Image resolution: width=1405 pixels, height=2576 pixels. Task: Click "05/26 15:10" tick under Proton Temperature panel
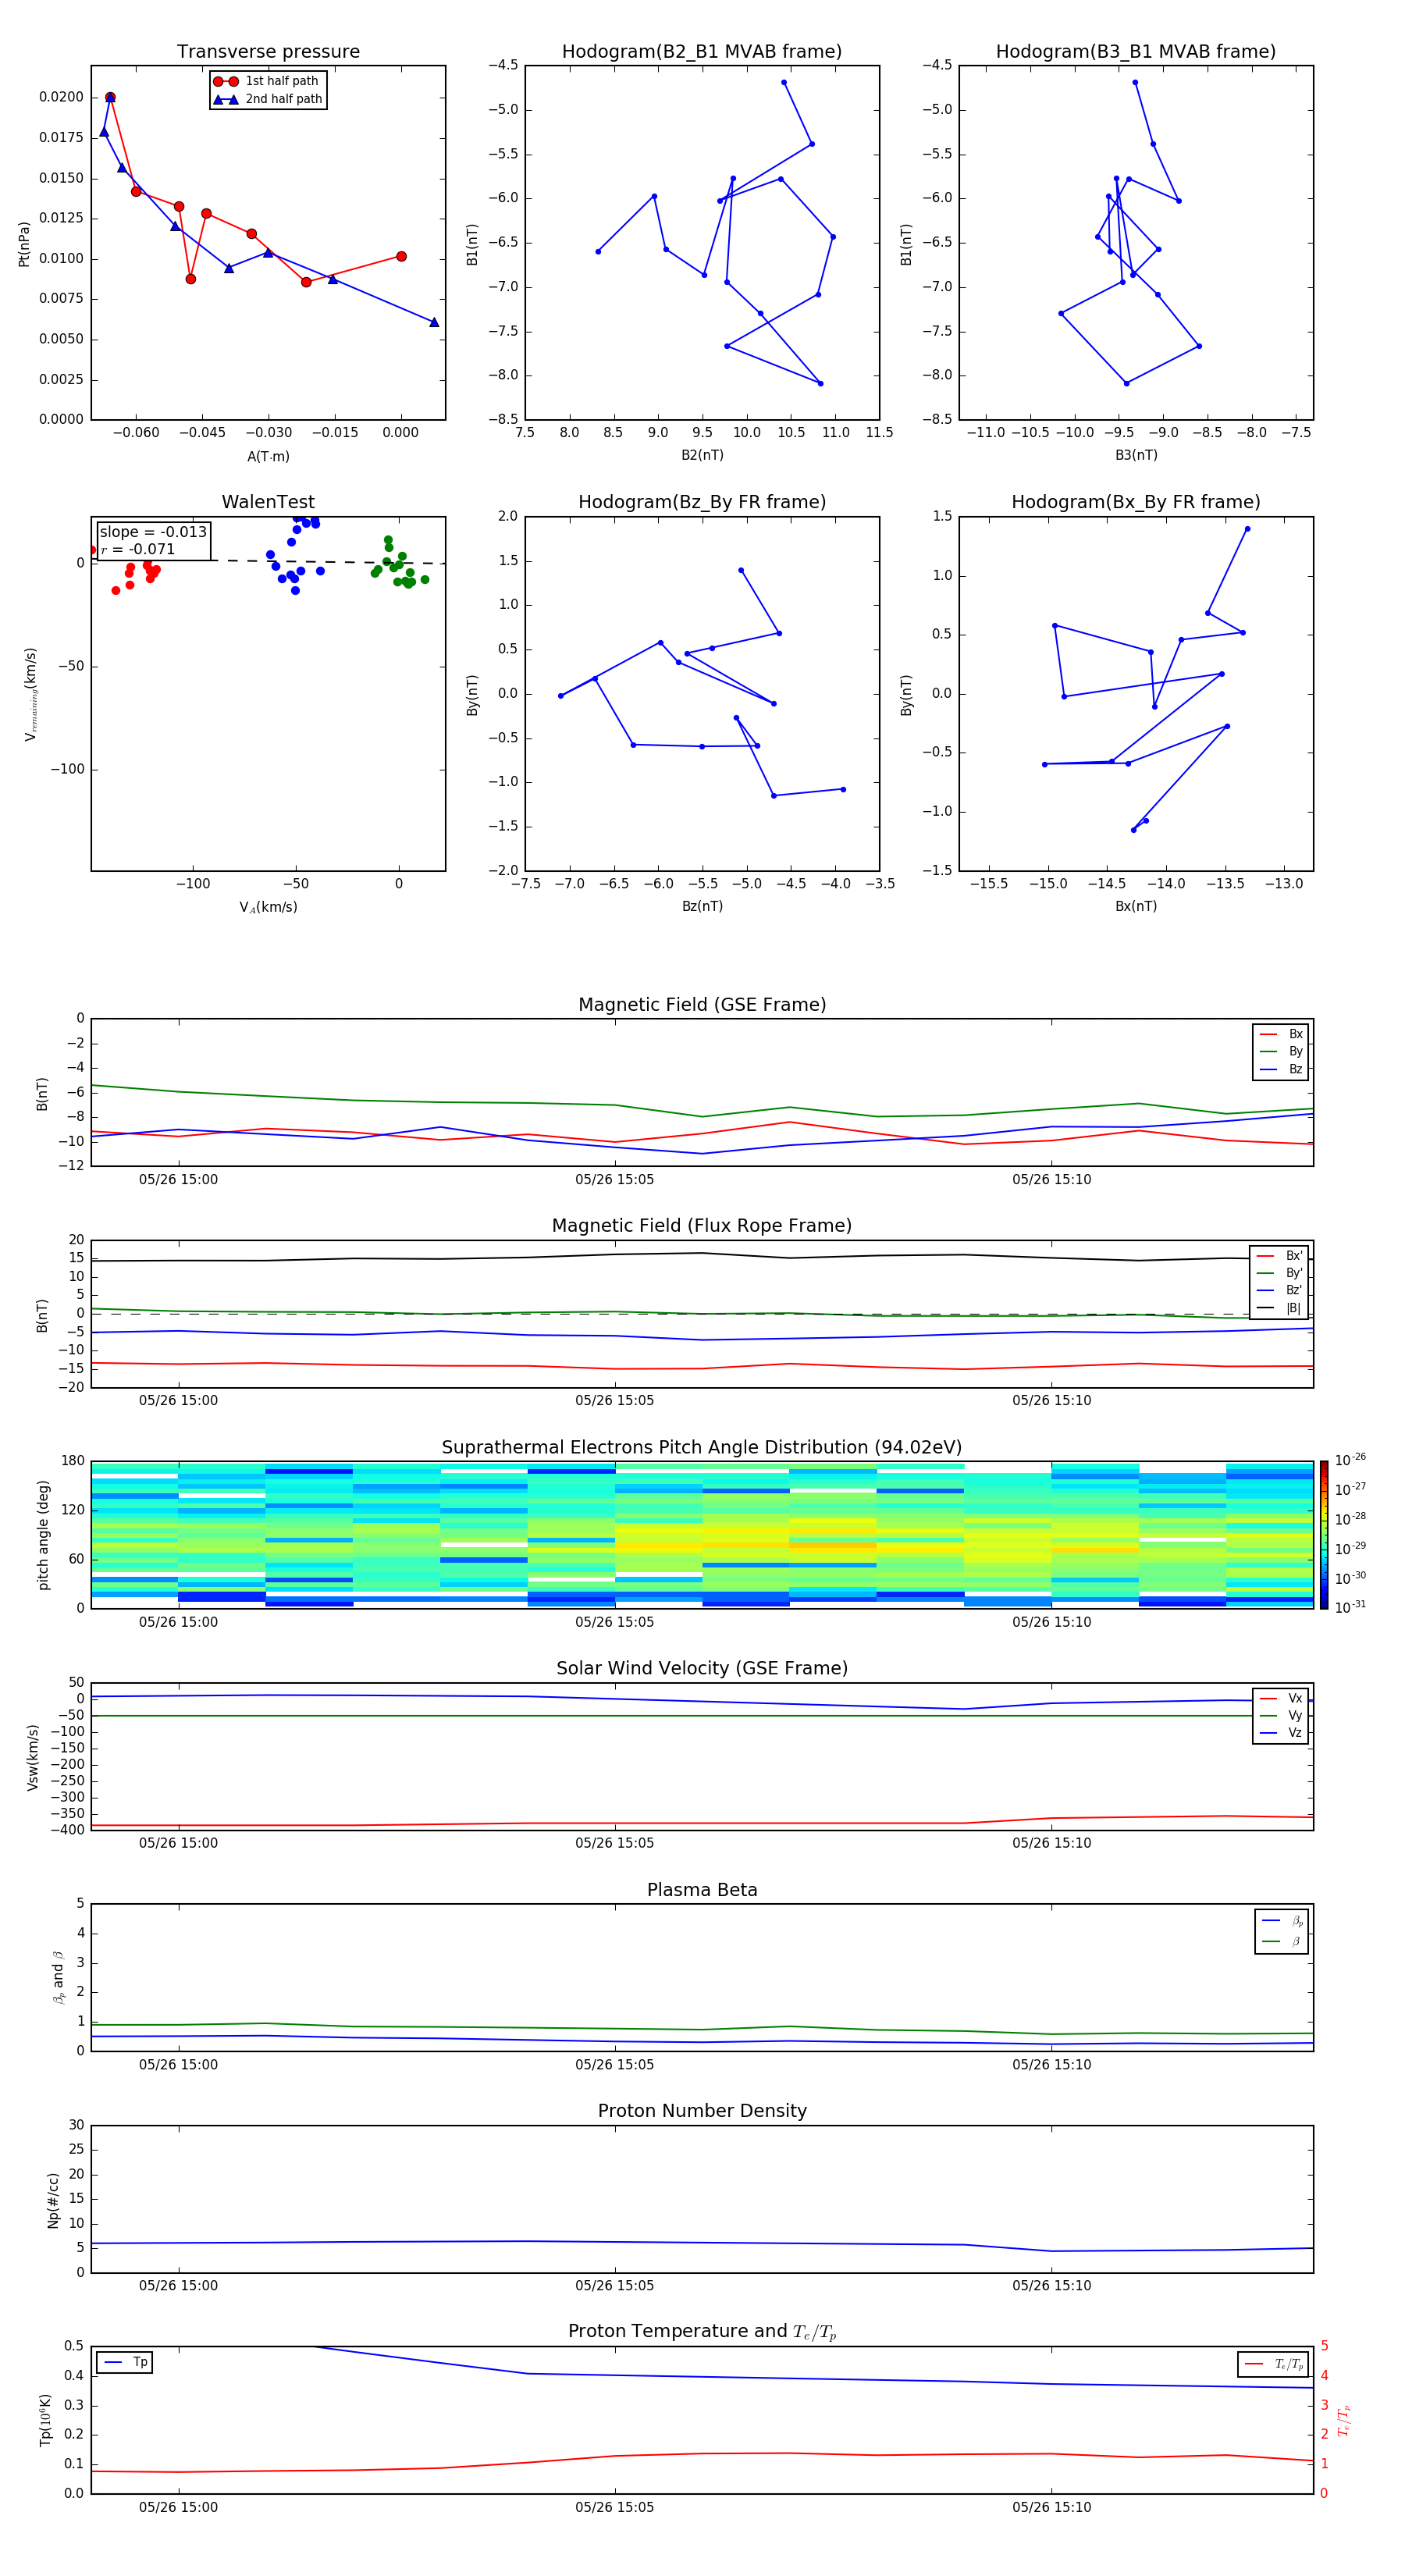[1051, 2508]
